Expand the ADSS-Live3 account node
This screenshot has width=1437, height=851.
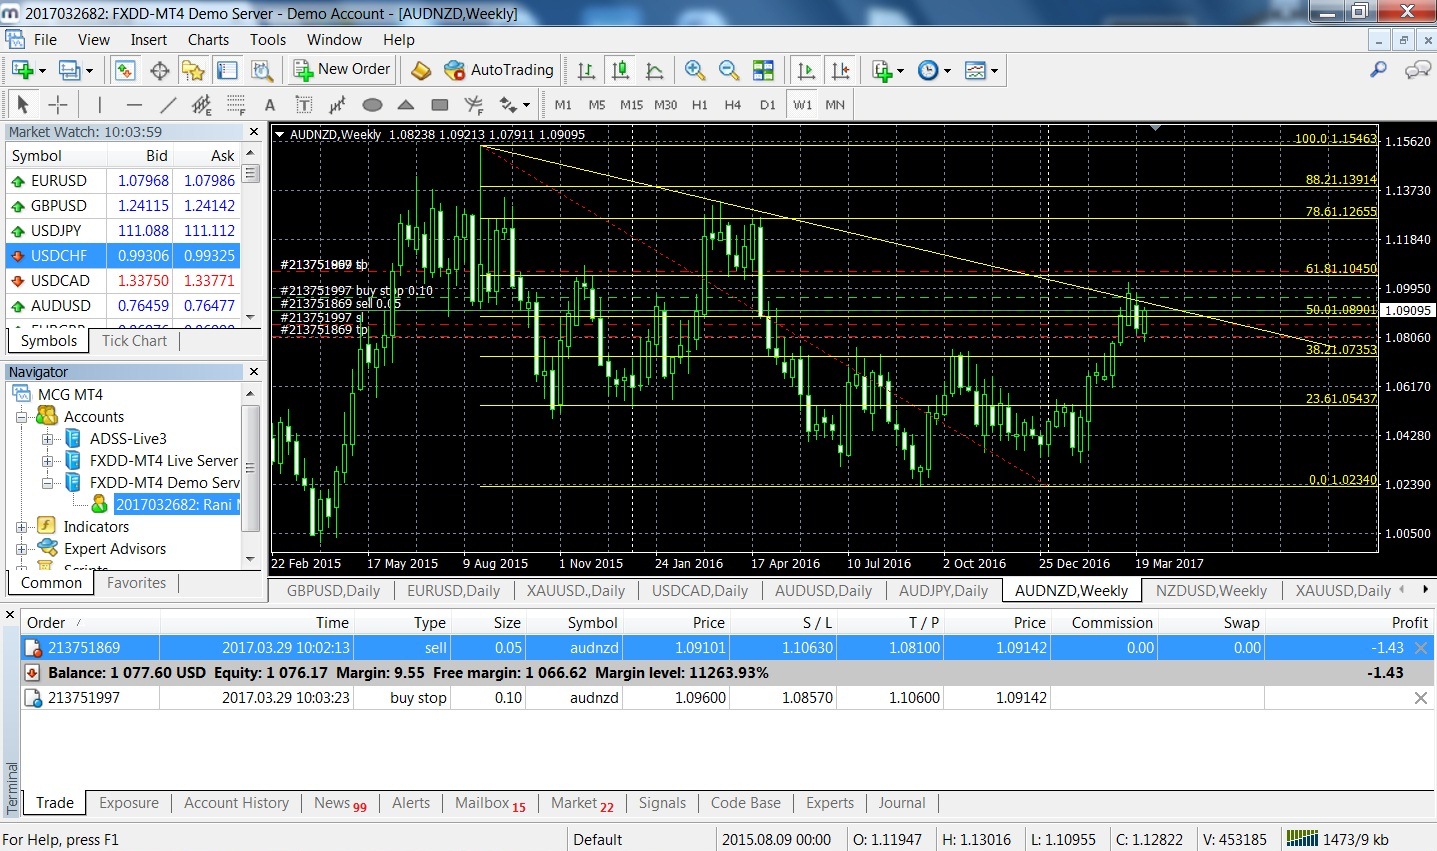pos(47,439)
